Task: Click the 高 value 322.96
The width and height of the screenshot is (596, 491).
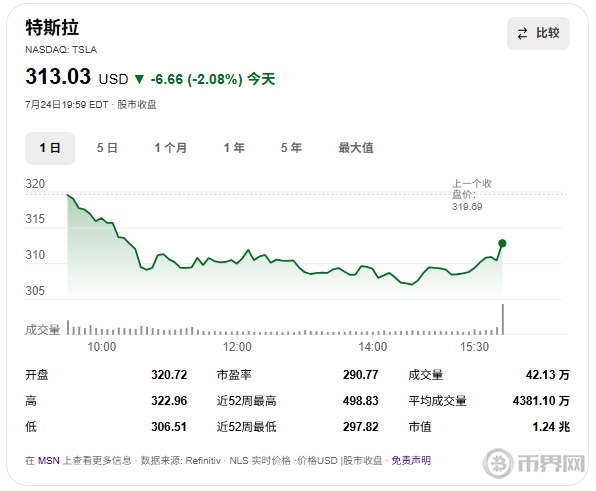Action: pyautogui.click(x=169, y=401)
